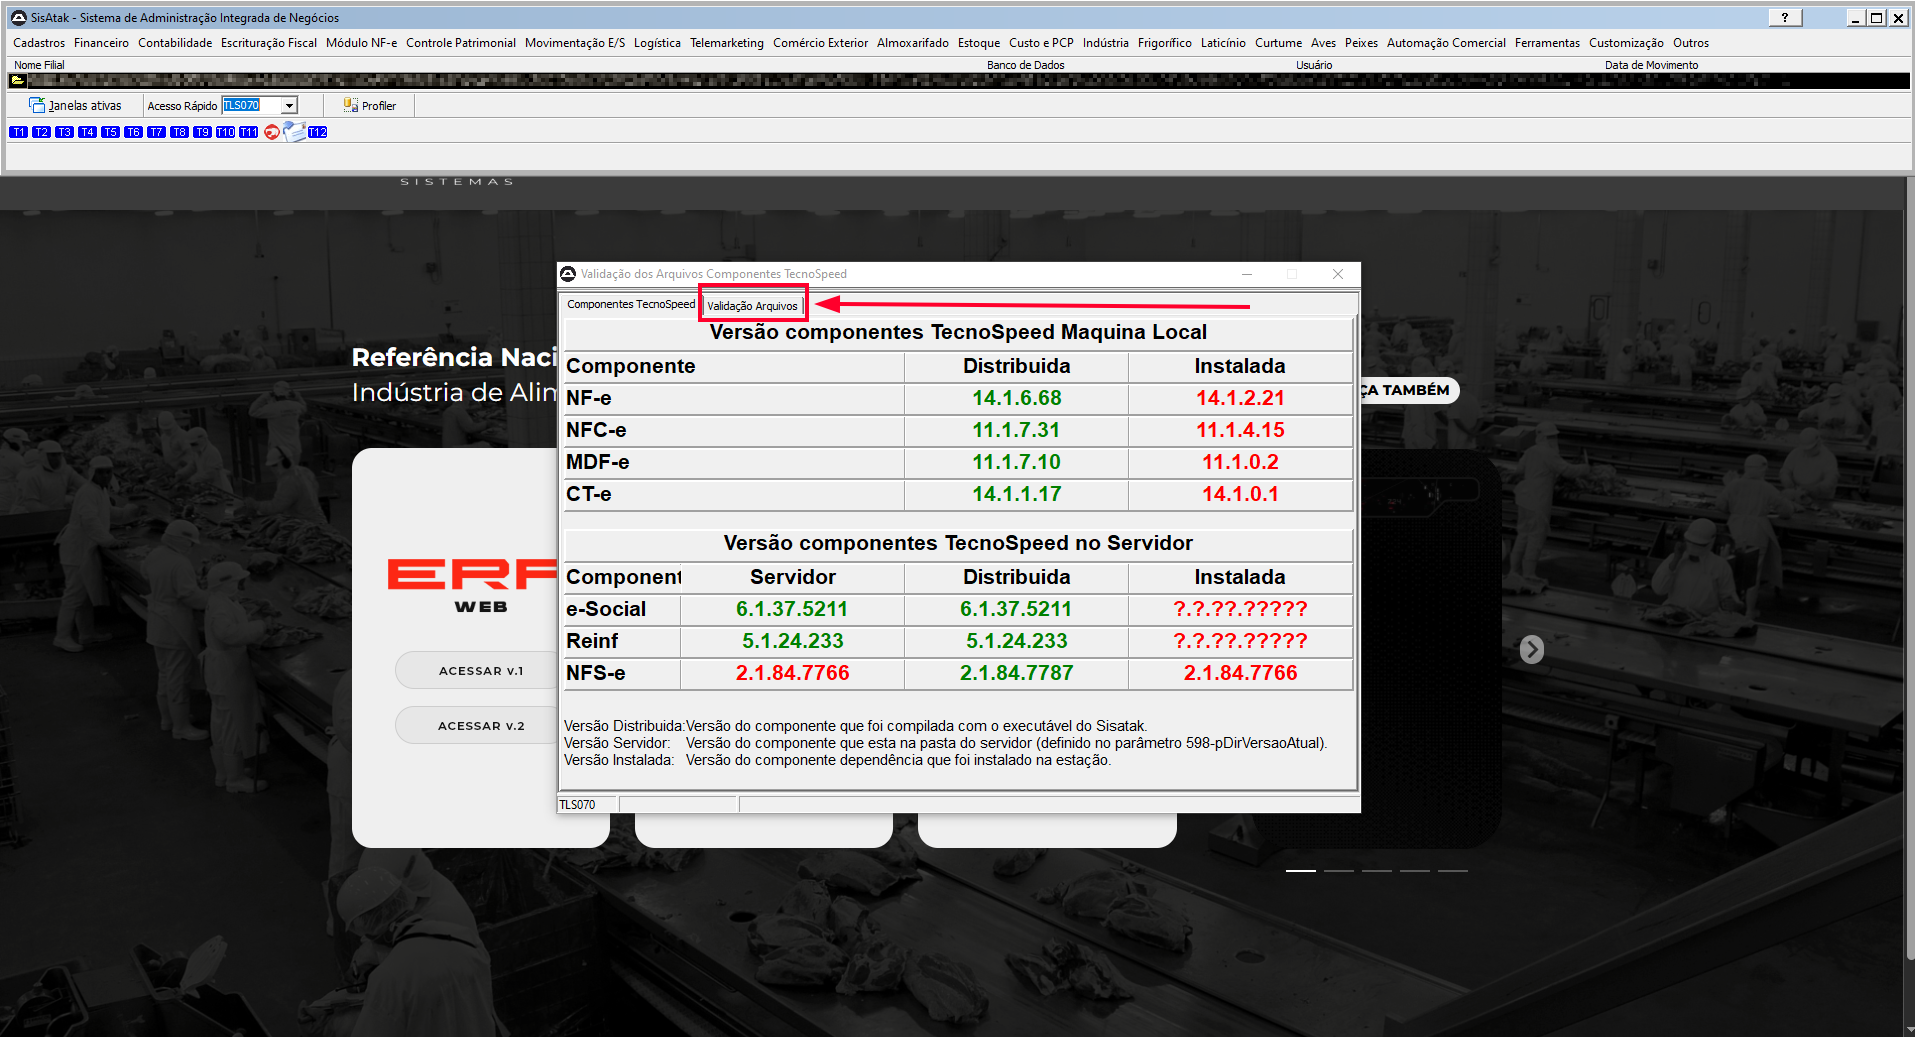The image size is (1915, 1037).
Task: Click the T2 shortcut icon
Action: 41,132
